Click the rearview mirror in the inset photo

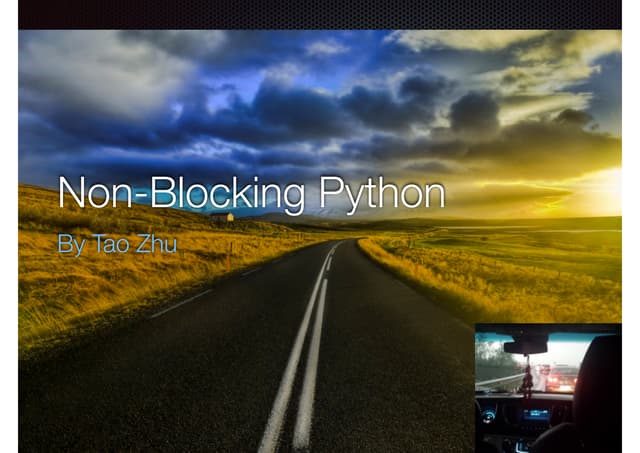pyautogui.click(x=525, y=346)
